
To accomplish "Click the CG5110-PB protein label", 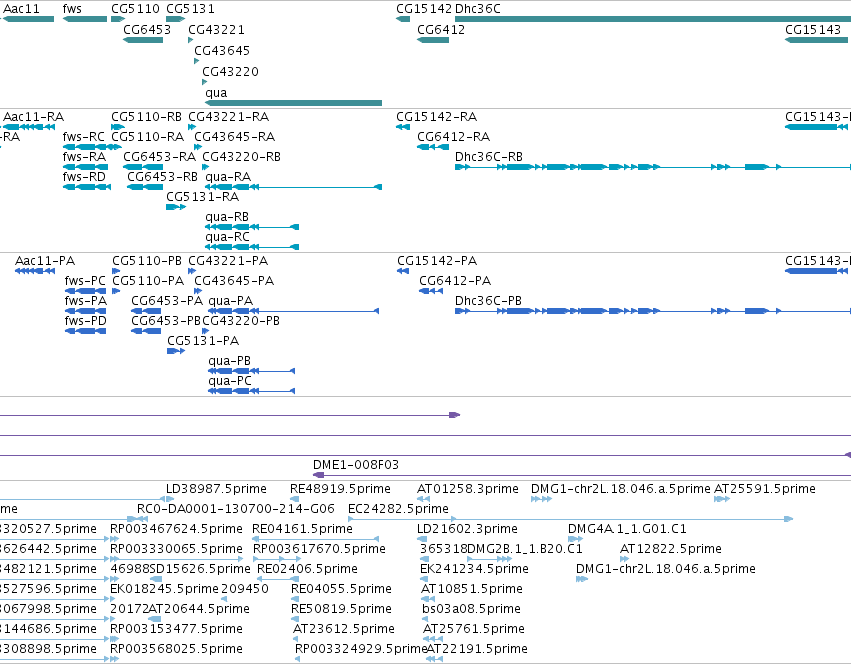I will click(147, 261).
